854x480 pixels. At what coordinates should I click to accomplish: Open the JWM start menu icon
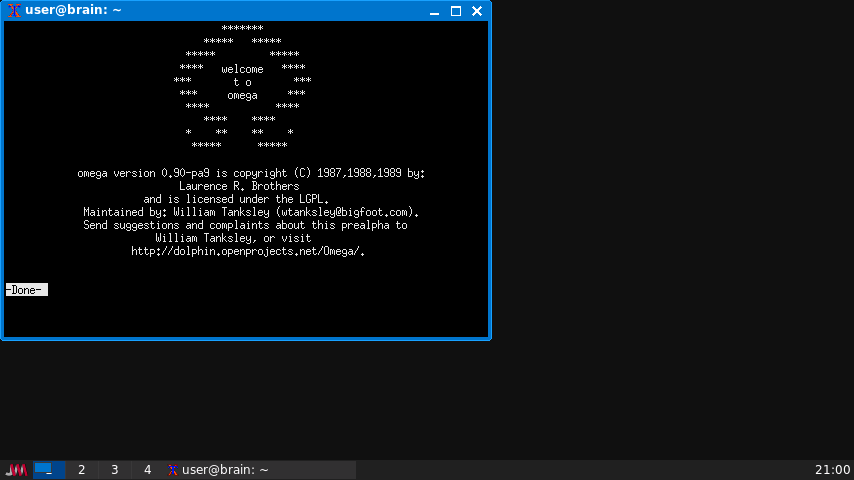click(16, 470)
